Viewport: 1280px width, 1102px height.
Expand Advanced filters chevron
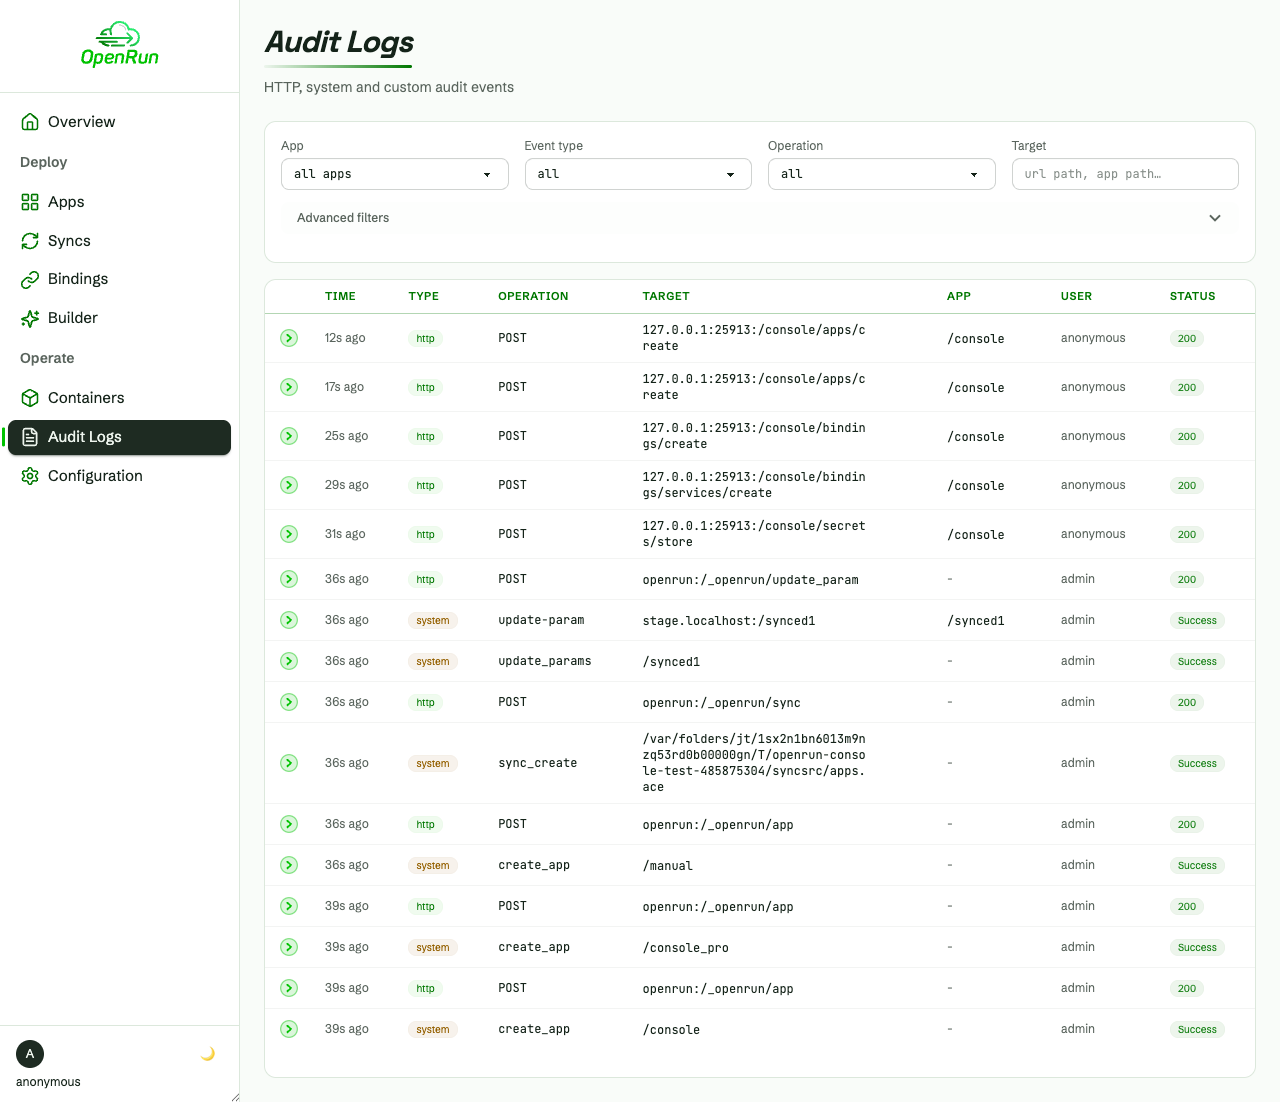(x=1215, y=218)
